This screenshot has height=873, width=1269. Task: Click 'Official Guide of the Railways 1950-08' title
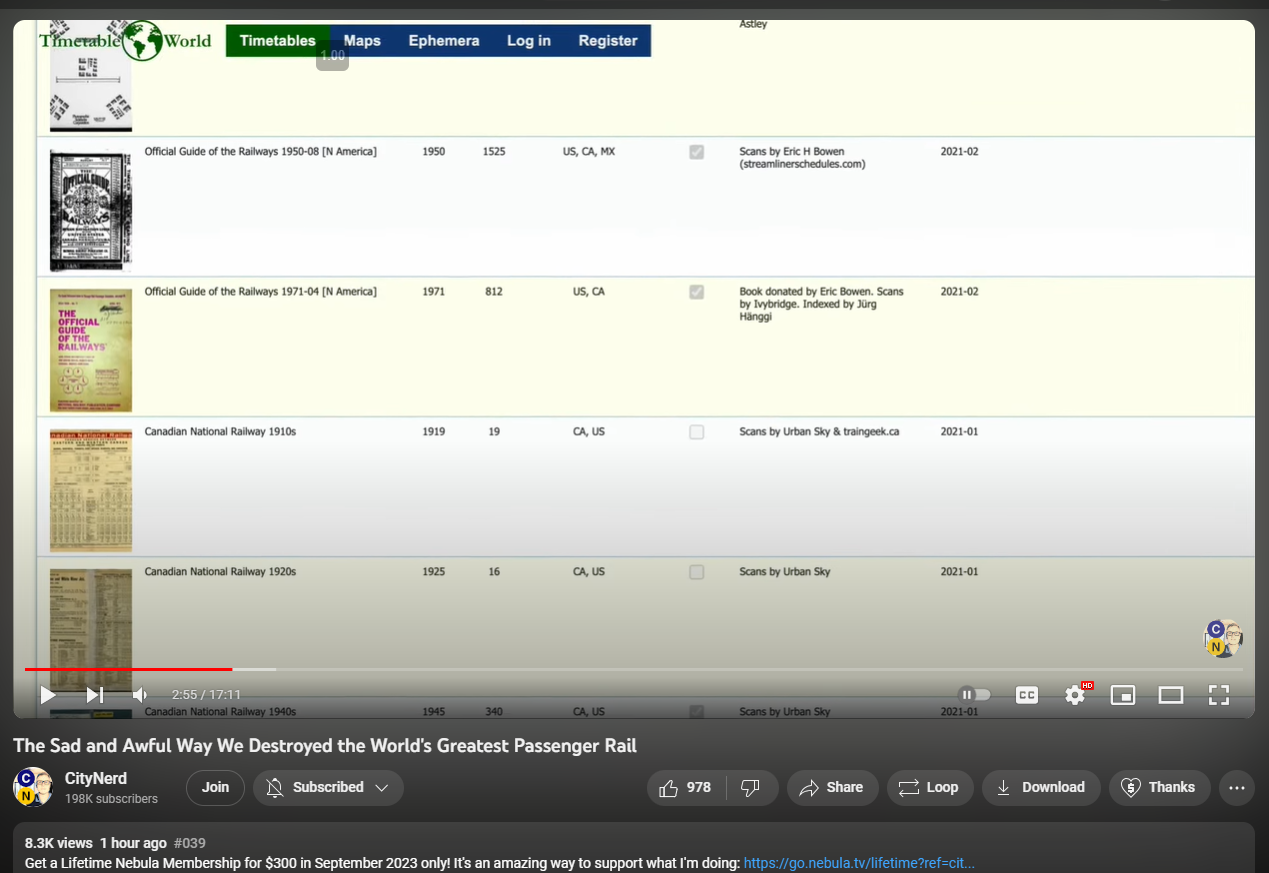tap(261, 152)
